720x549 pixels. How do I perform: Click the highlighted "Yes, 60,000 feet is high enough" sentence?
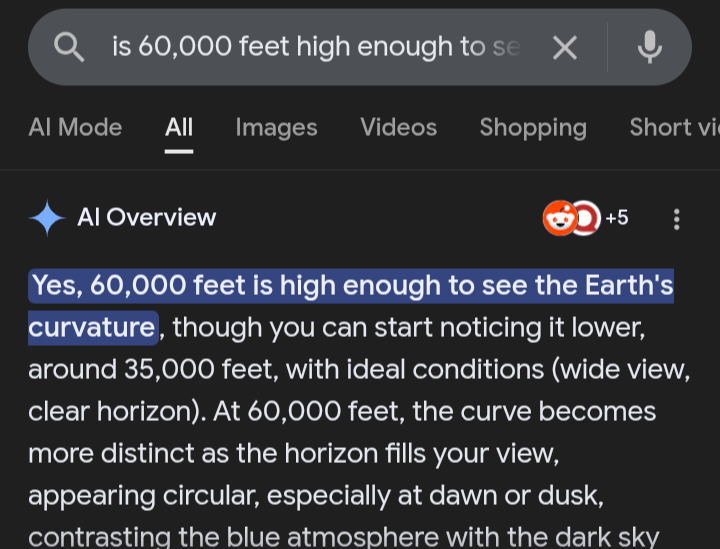pos(351,306)
